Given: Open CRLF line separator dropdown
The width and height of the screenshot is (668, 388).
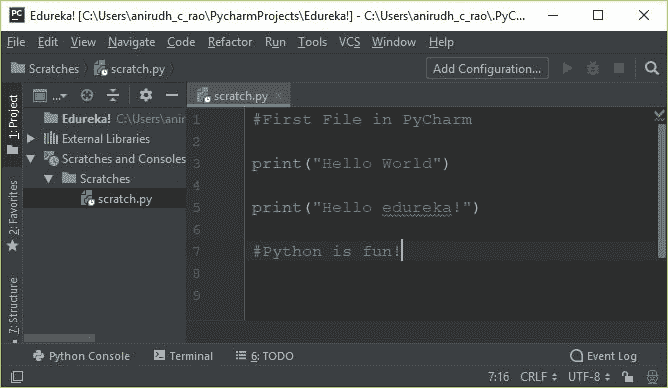Looking at the screenshot, I should [x=538, y=377].
